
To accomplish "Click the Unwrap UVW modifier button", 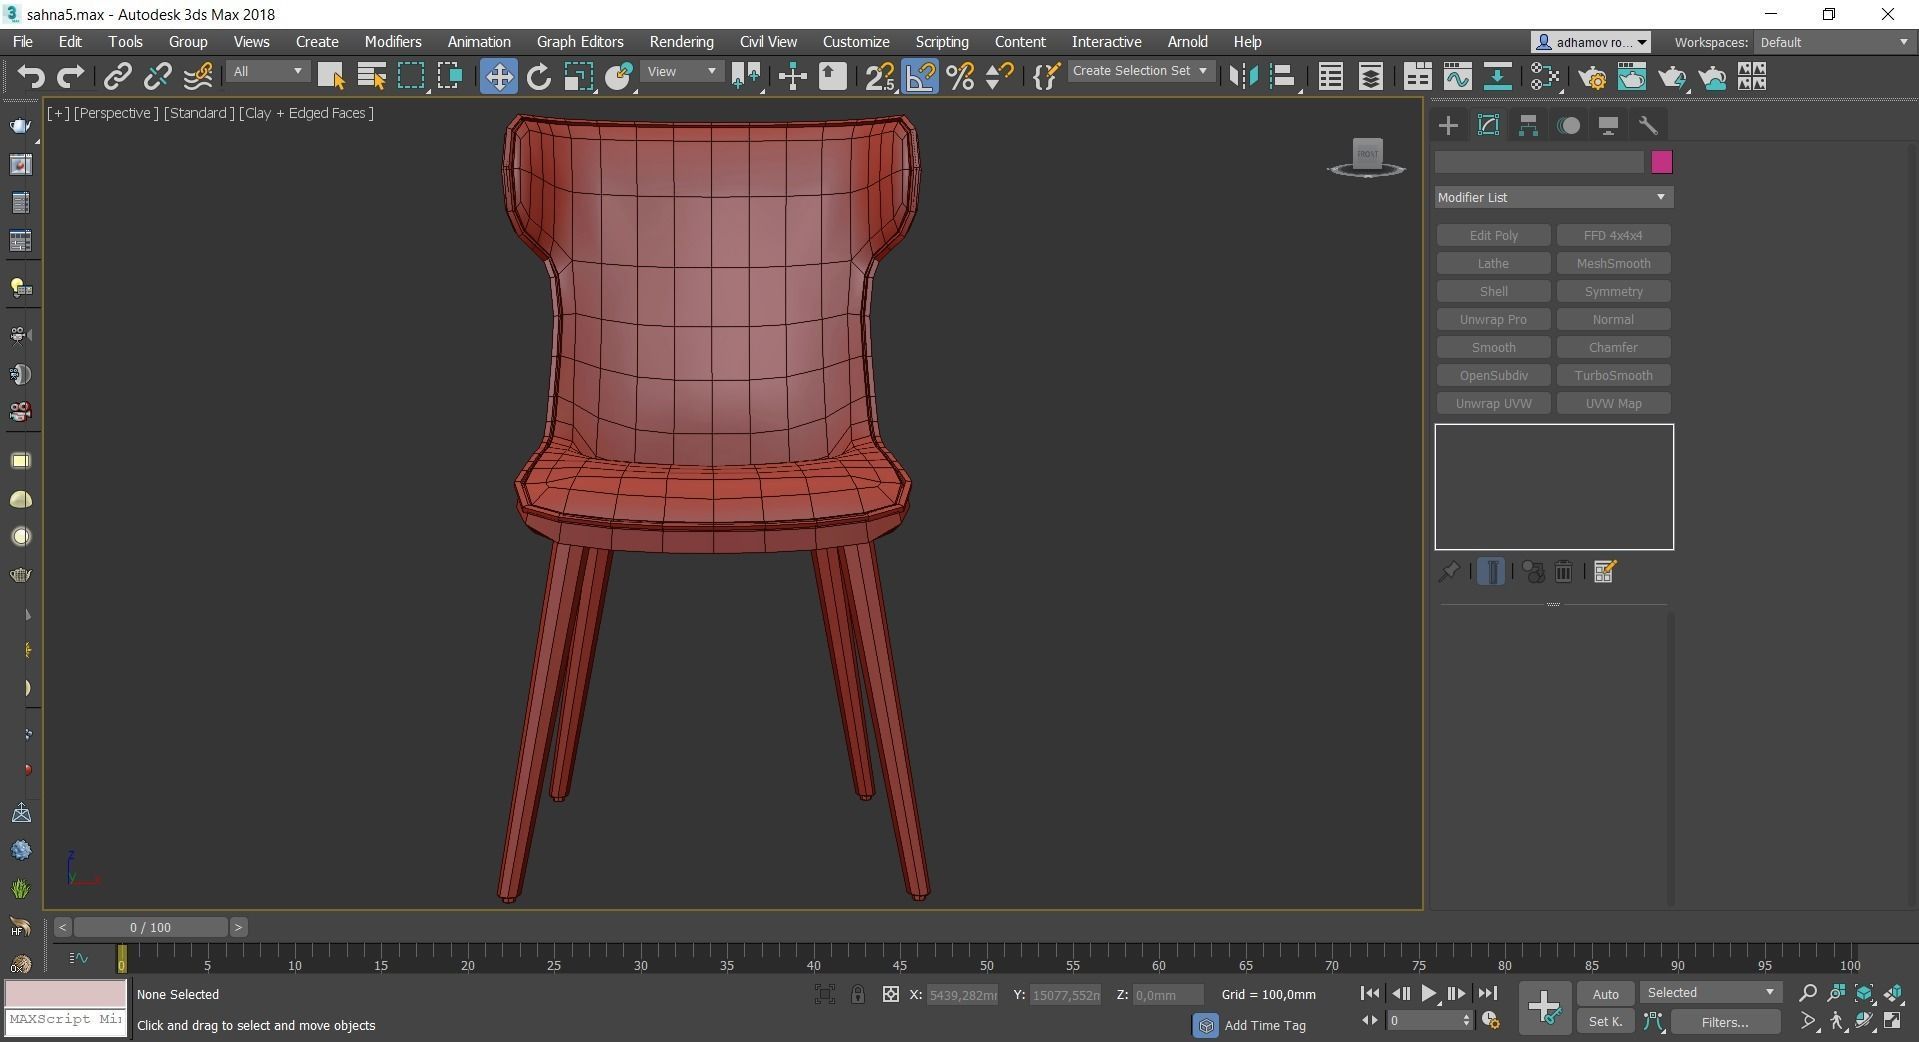I will 1493,403.
